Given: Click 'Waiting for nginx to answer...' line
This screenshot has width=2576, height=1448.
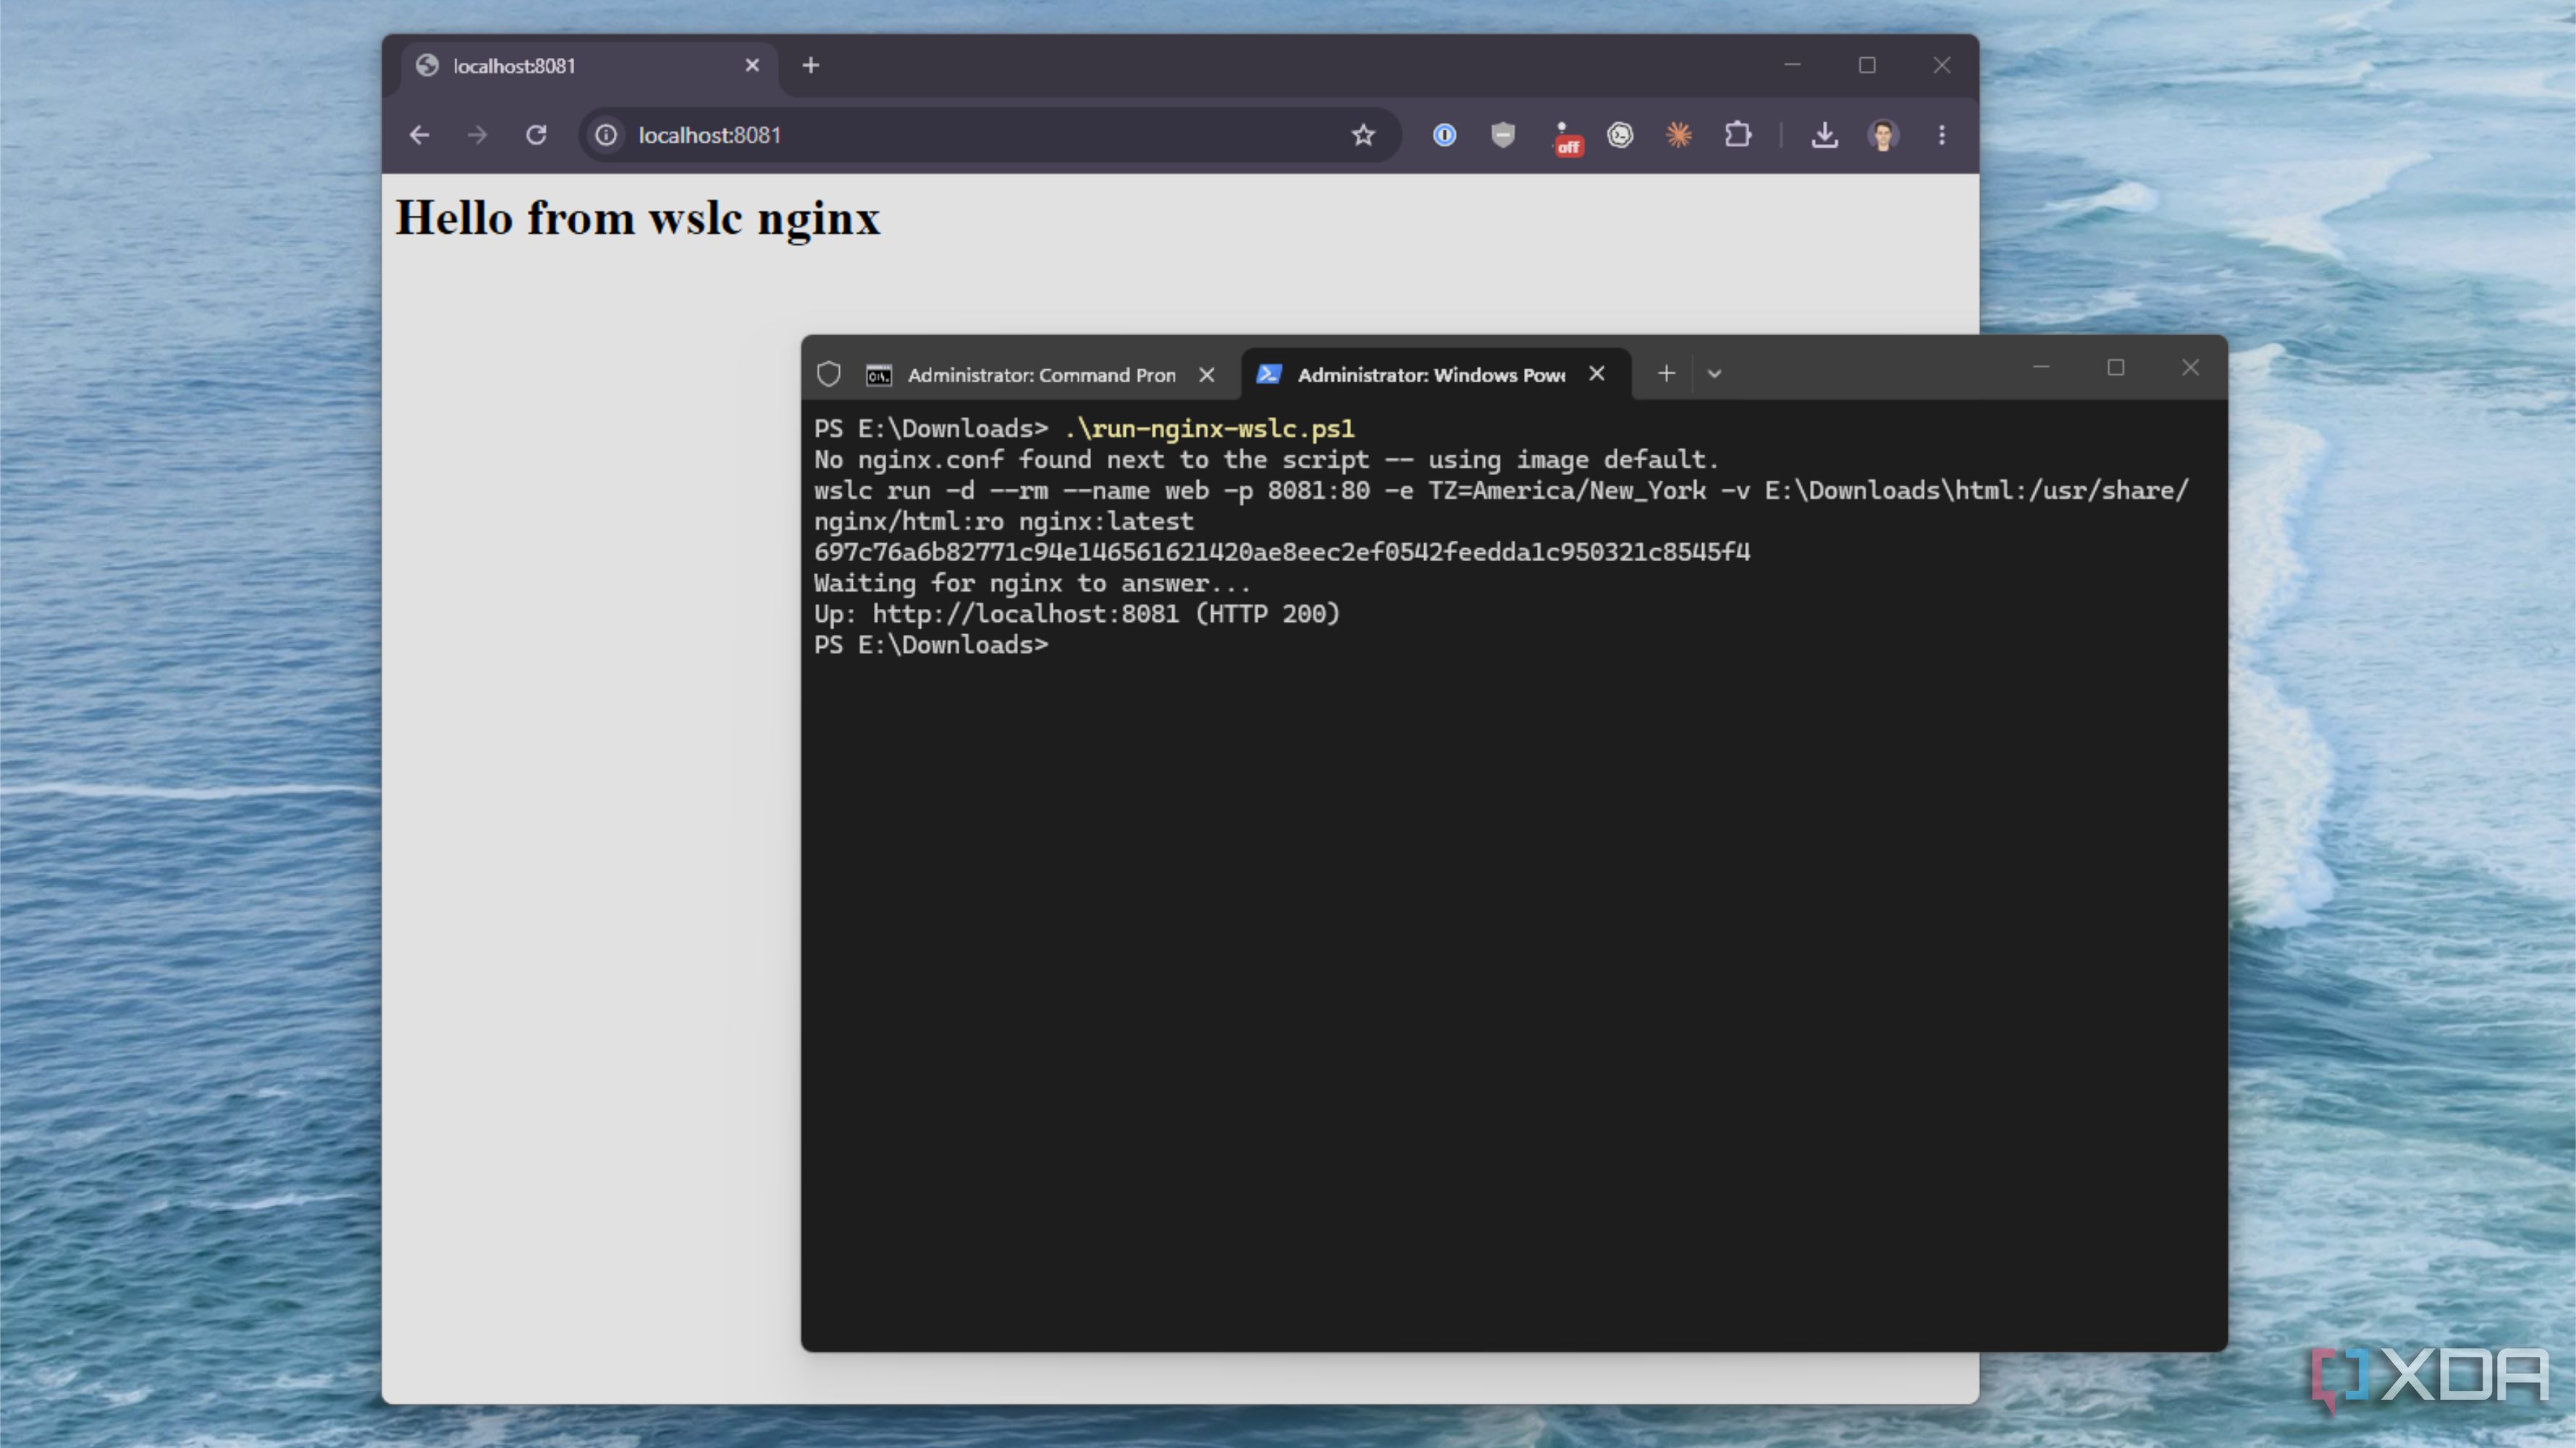Looking at the screenshot, I should (x=1032, y=583).
